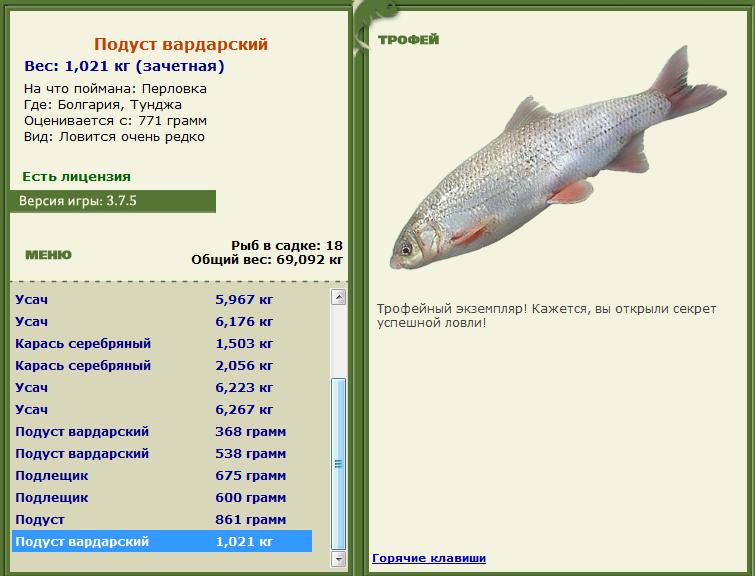755x576 pixels.
Task: Open the МЕНЮ menu
Action: point(48,254)
